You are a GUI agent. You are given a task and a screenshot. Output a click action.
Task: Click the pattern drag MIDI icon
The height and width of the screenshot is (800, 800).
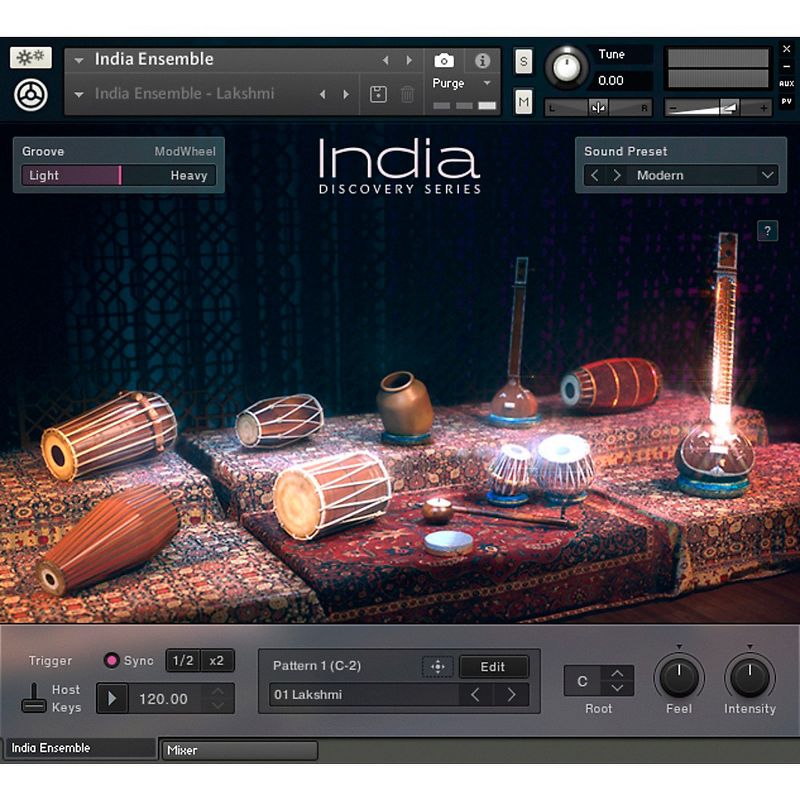pyautogui.click(x=437, y=667)
